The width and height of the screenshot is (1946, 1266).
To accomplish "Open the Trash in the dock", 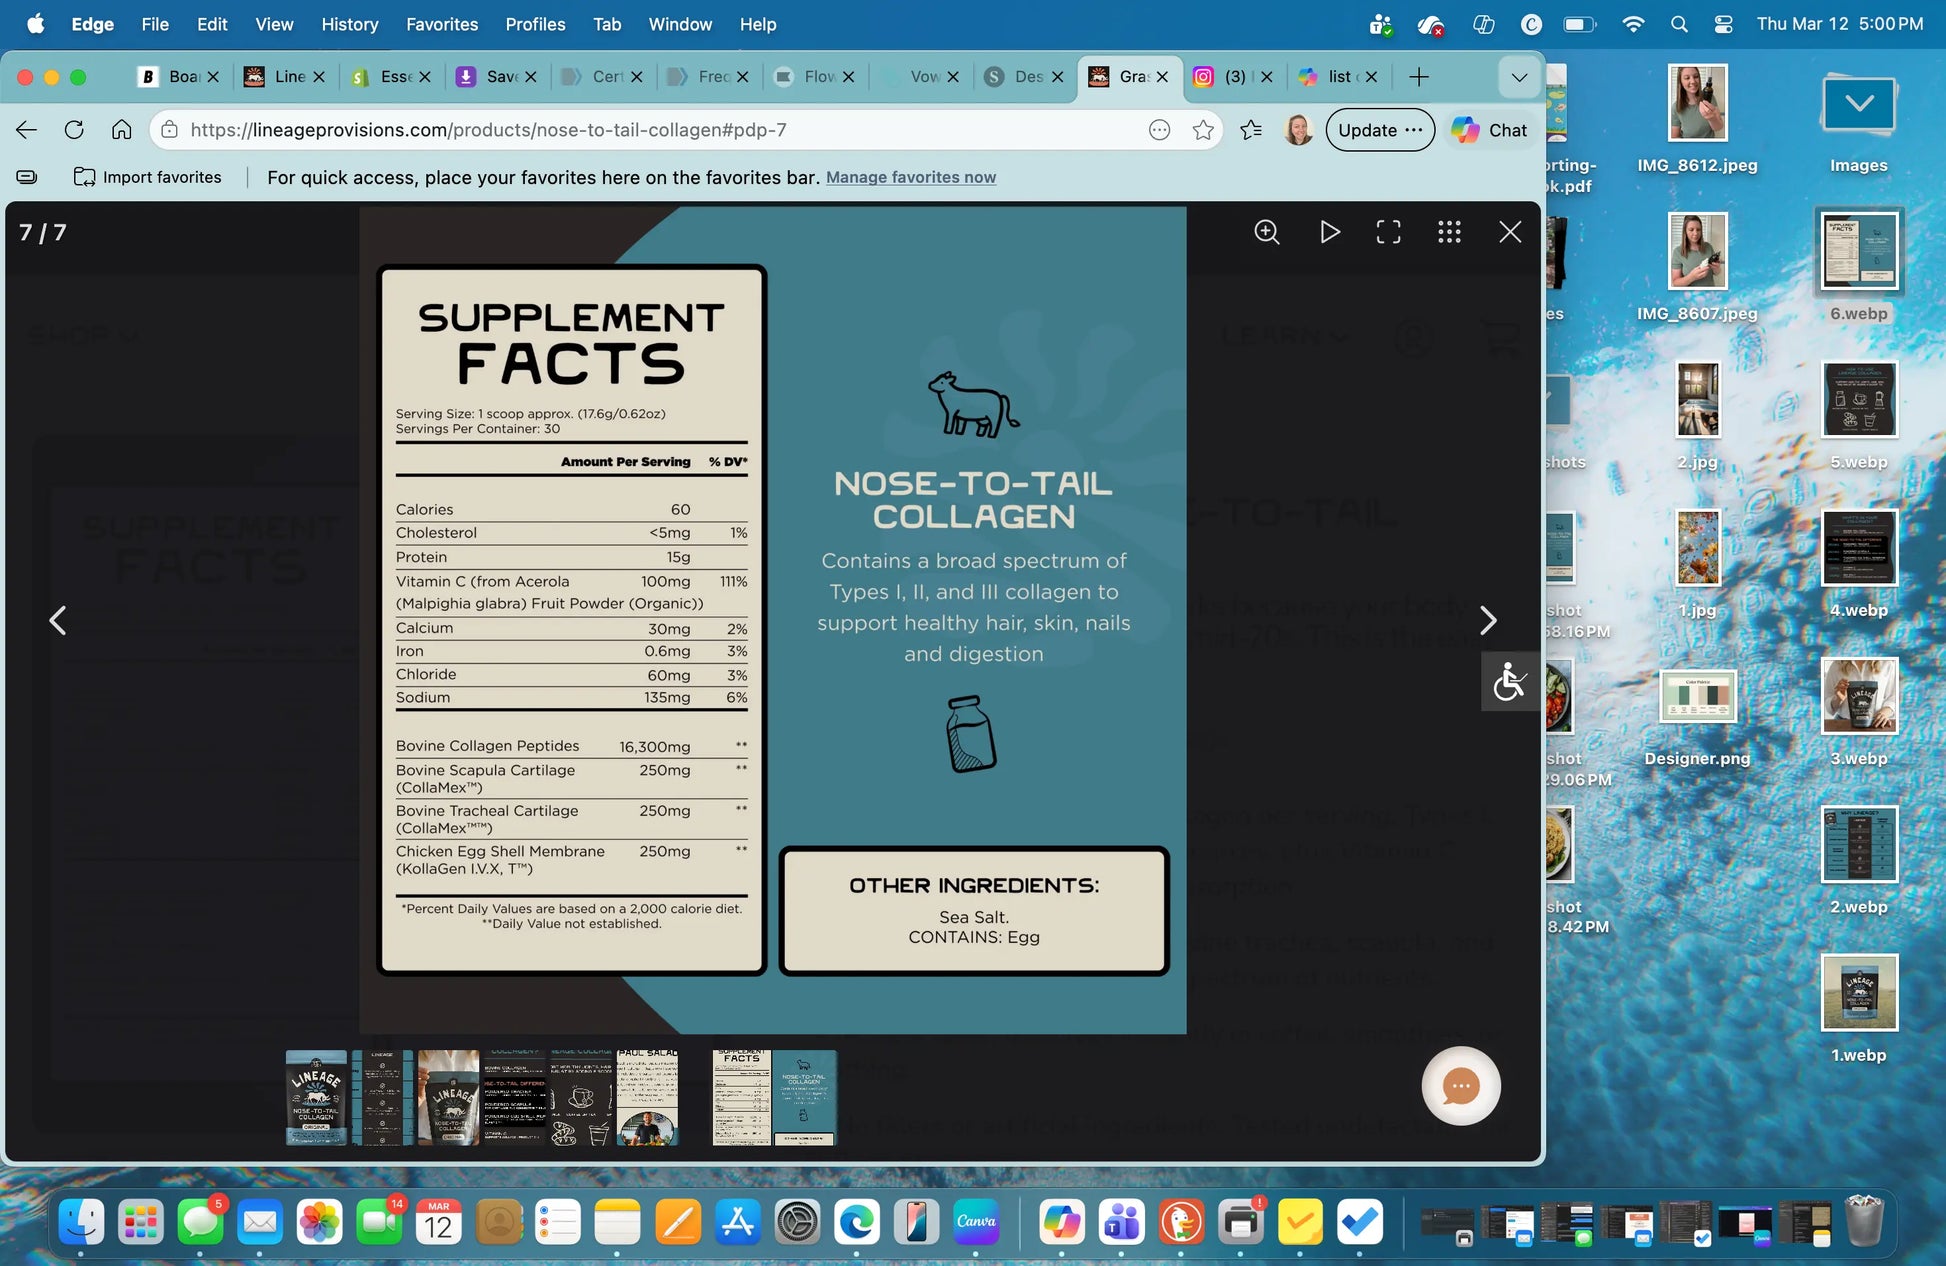I will (1864, 1222).
